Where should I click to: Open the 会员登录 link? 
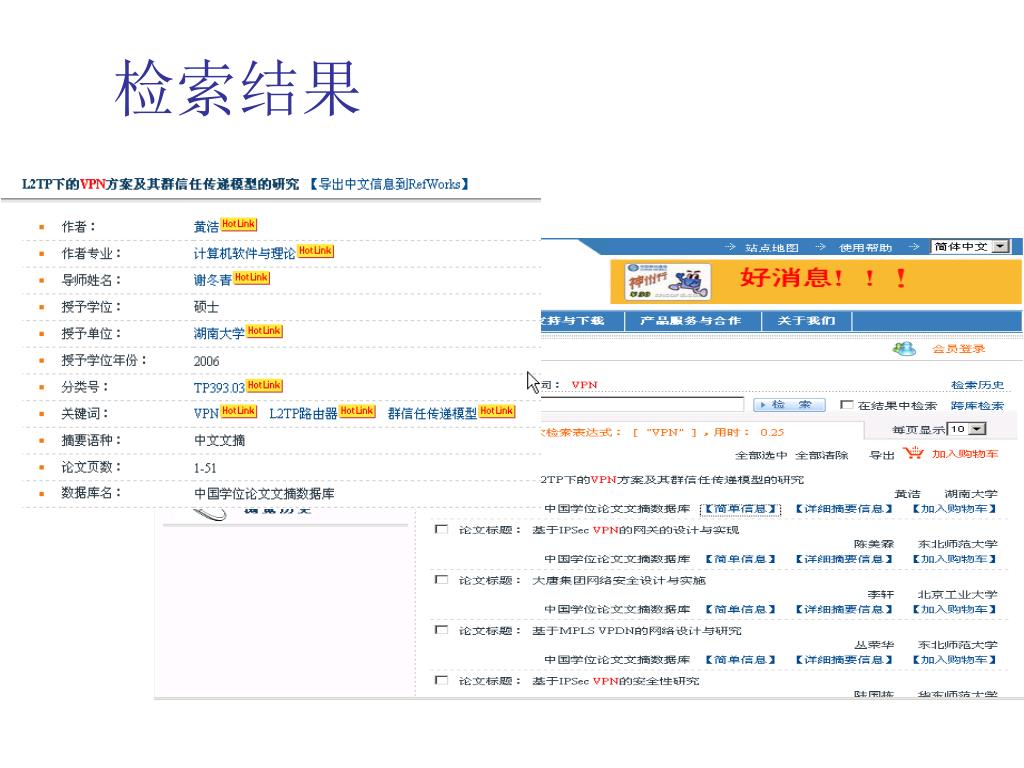(958, 349)
